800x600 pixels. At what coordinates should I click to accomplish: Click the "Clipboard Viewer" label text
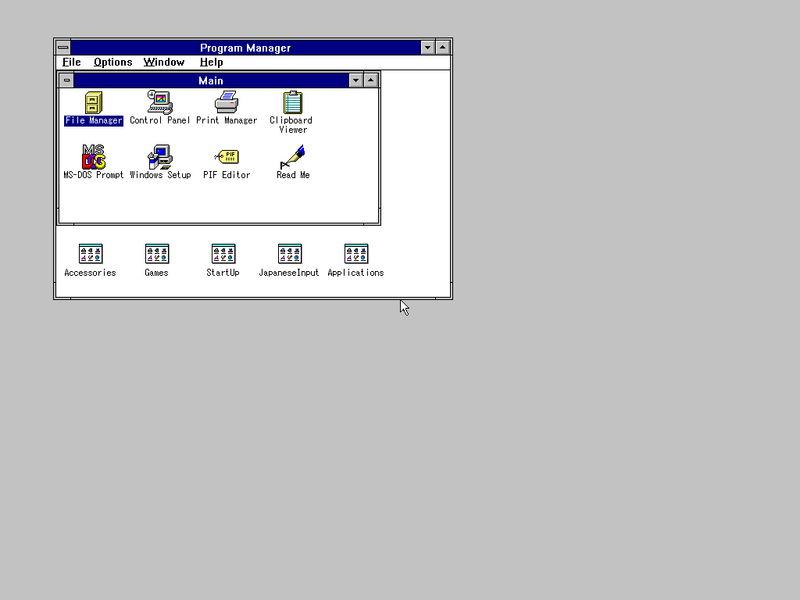coord(291,125)
